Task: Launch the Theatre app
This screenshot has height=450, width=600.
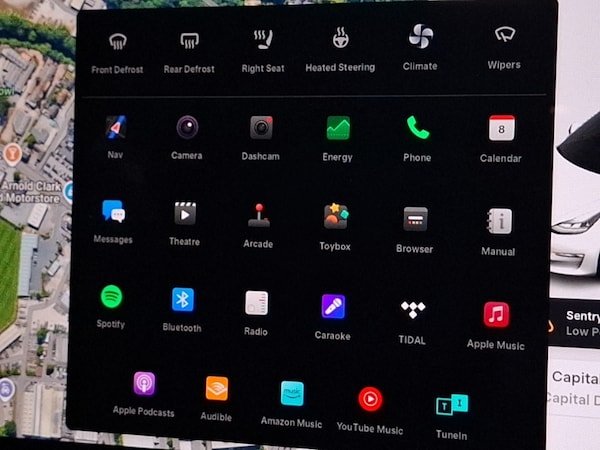Action: [x=184, y=213]
